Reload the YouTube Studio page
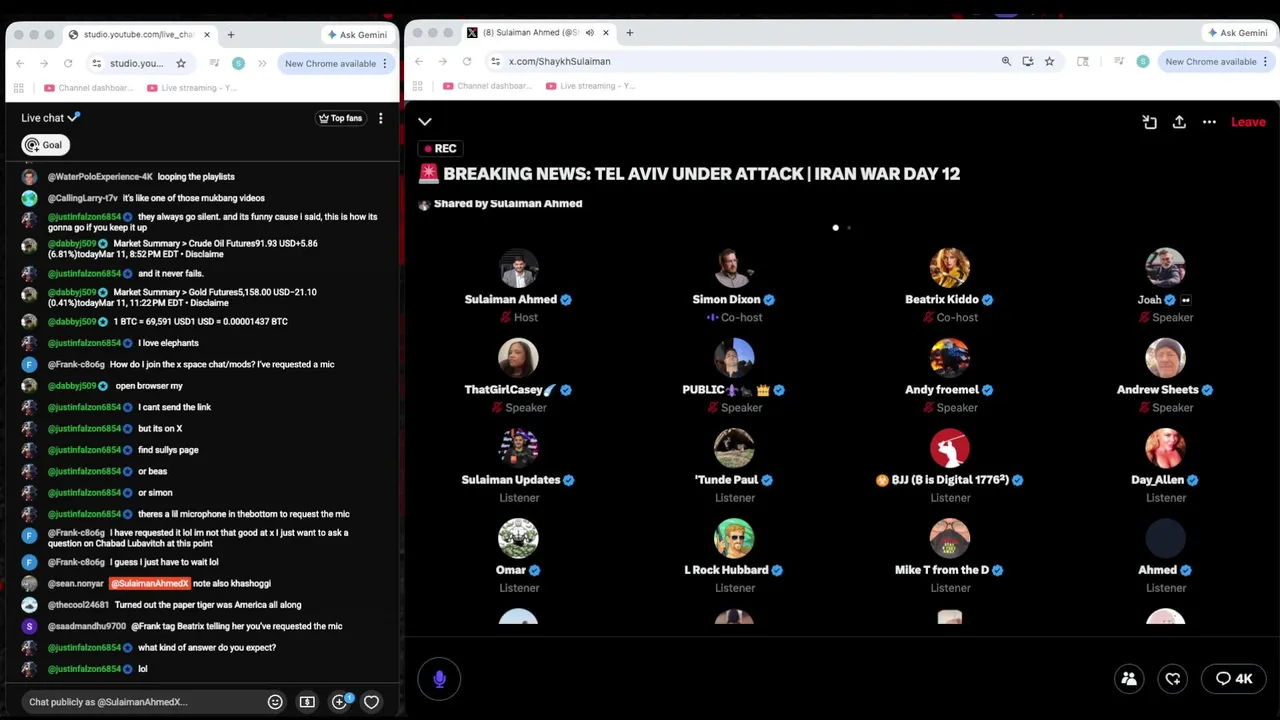1280x720 pixels. 68,63
